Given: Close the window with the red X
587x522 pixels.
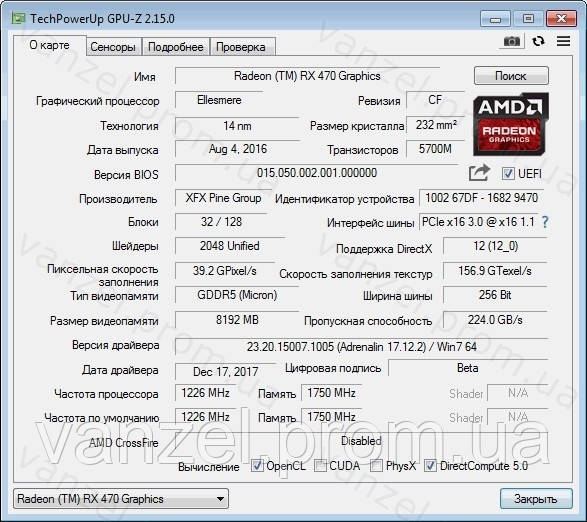Looking at the screenshot, I should 561,19.
